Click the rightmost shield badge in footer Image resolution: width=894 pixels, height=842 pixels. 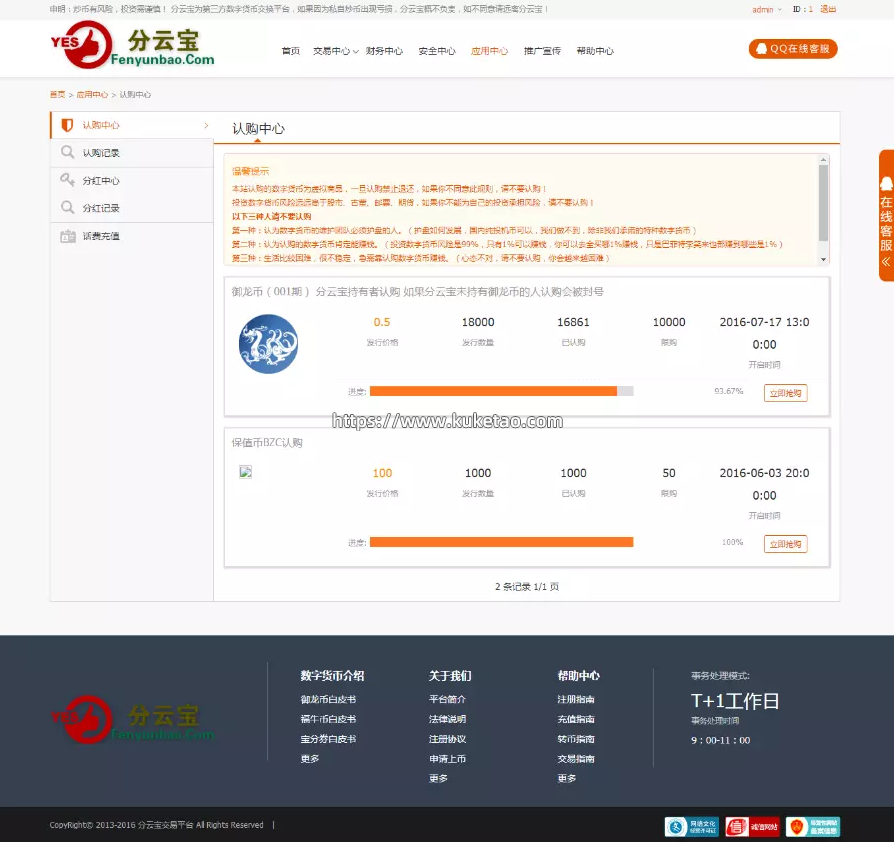pyautogui.click(x=812, y=826)
